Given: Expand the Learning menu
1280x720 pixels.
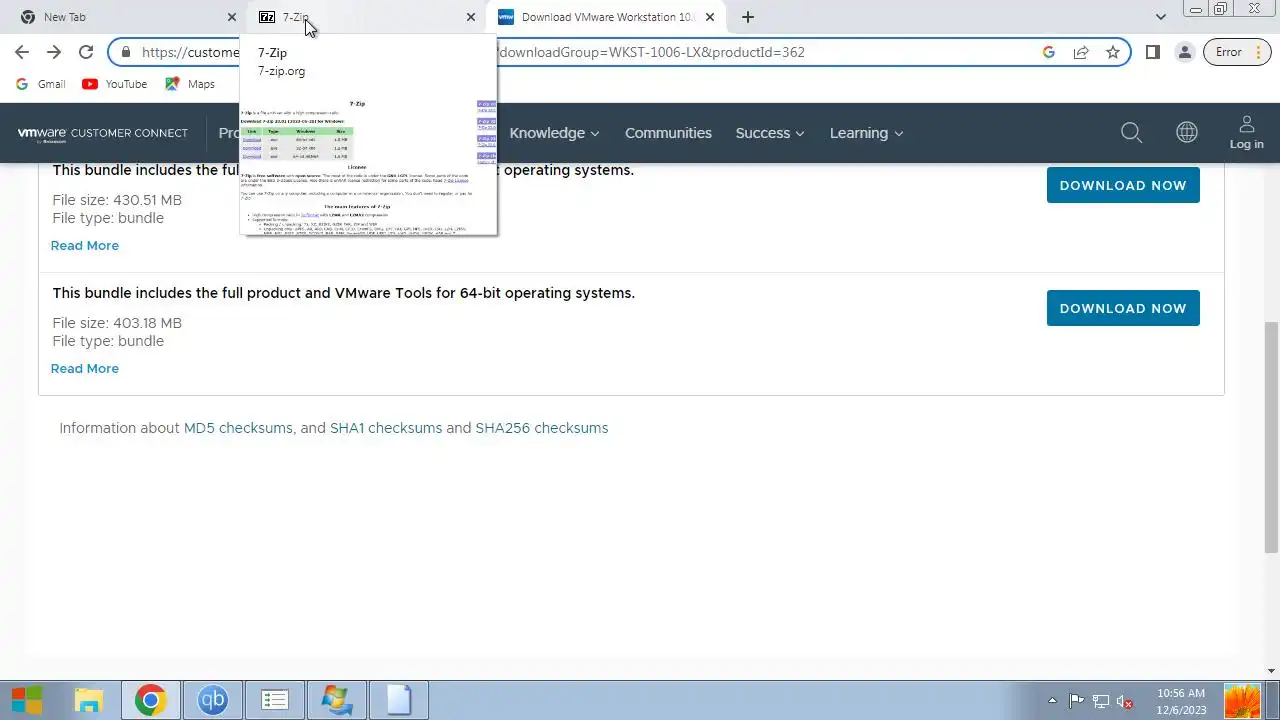Looking at the screenshot, I should click(866, 133).
